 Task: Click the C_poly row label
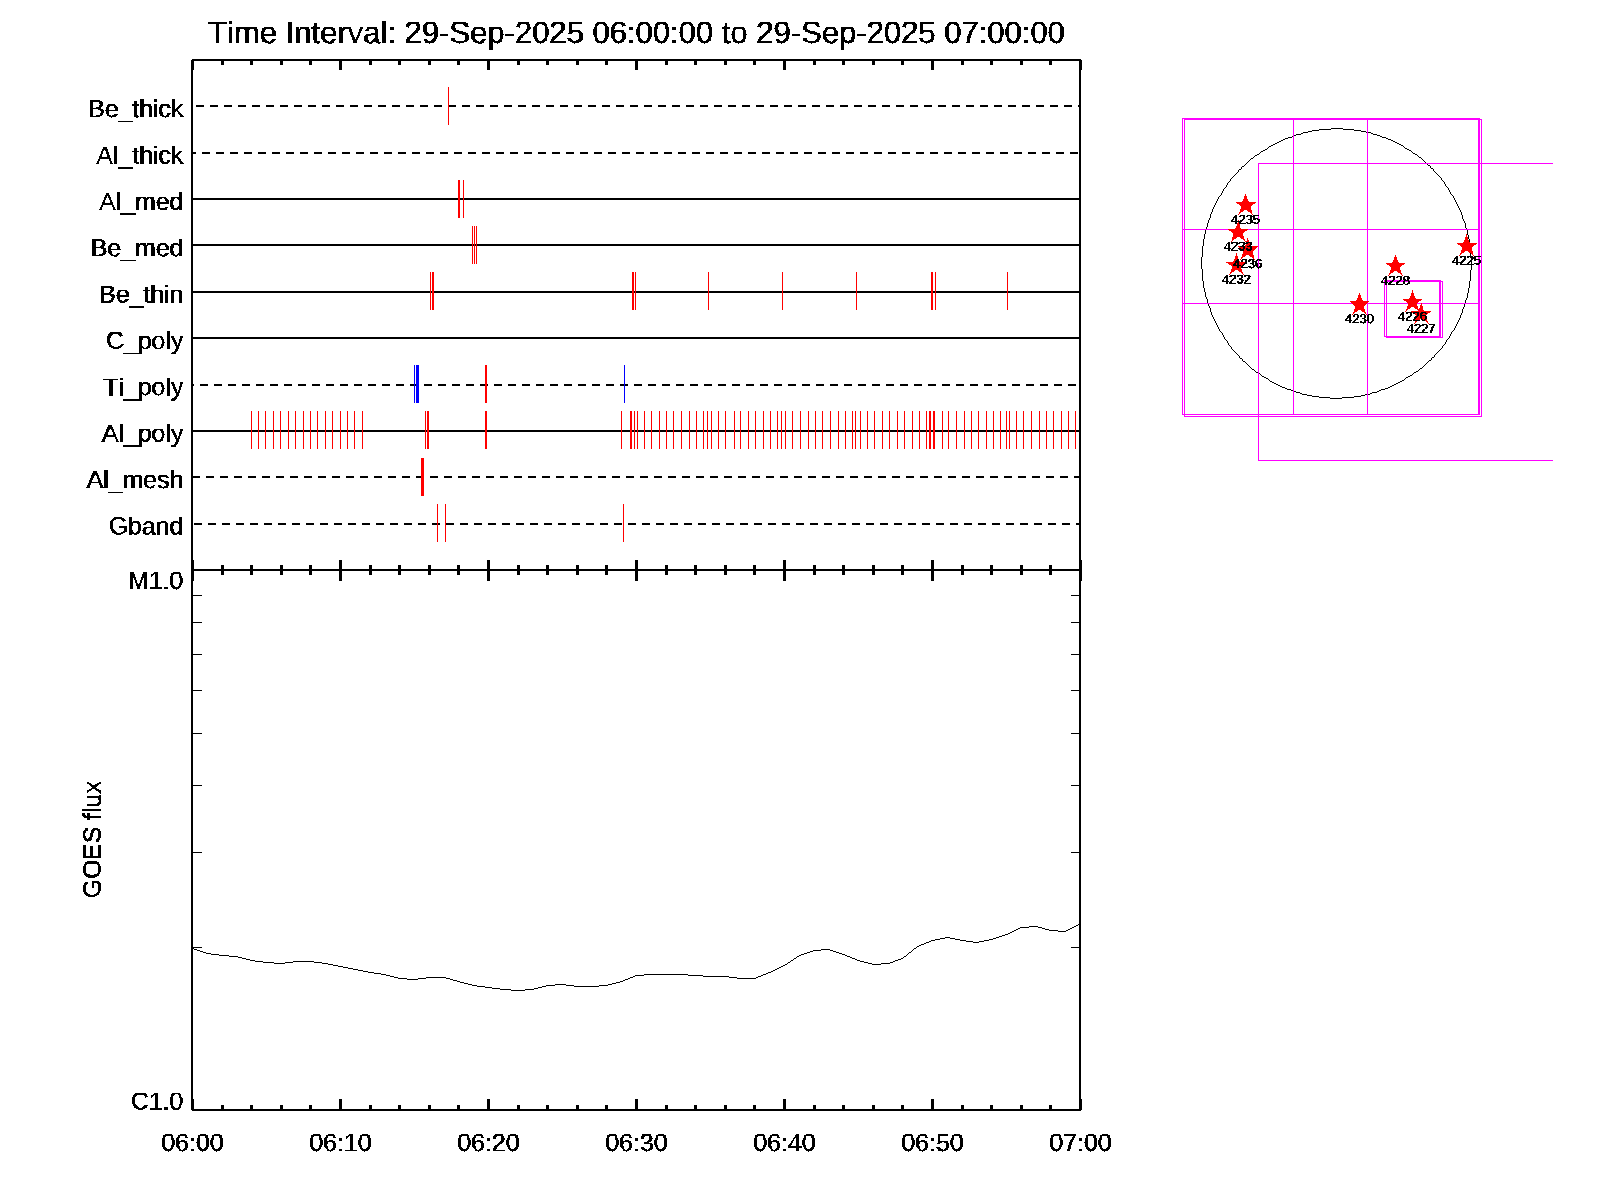click(144, 341)
